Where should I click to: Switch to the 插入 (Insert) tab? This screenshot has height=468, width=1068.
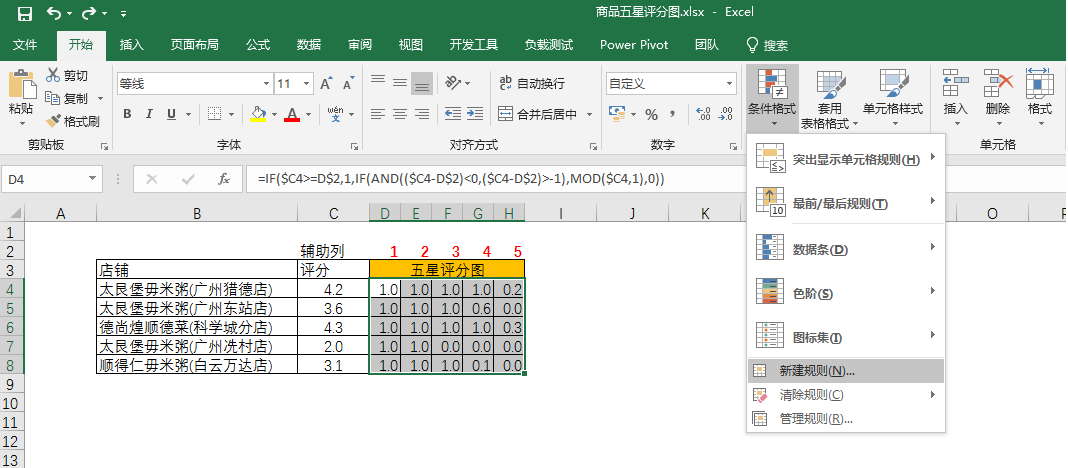131,45
